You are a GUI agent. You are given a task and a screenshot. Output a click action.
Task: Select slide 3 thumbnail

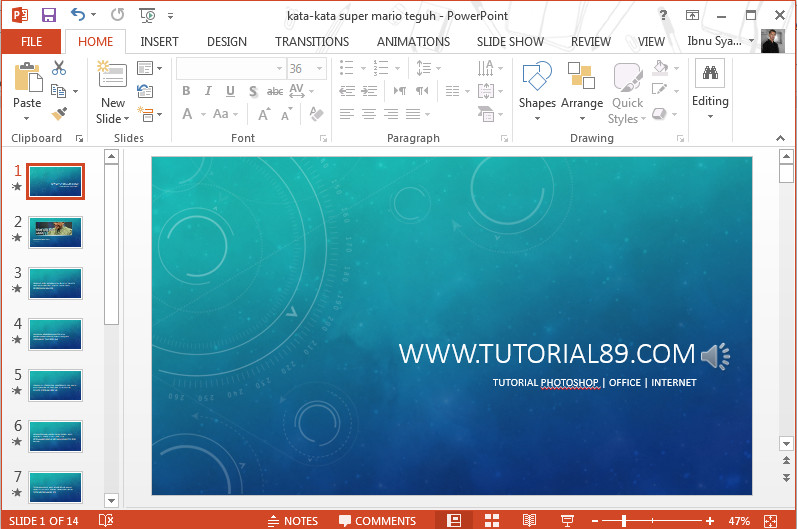point(55,284)
